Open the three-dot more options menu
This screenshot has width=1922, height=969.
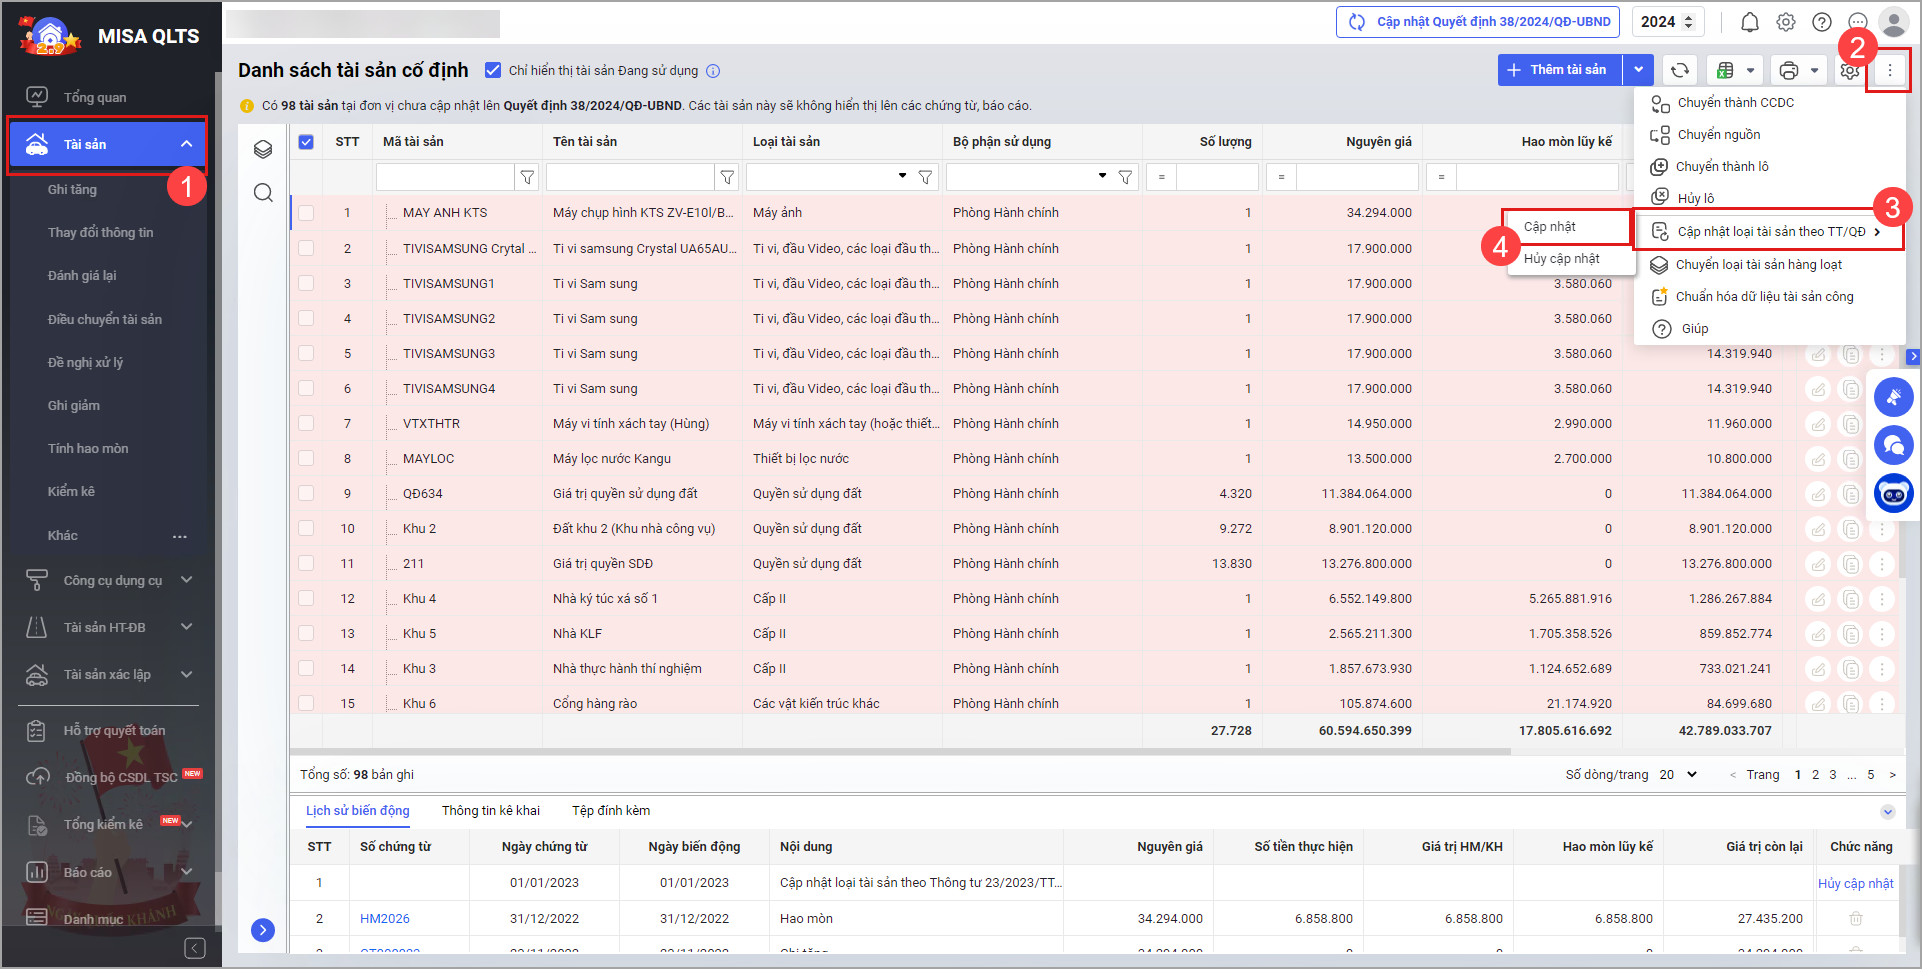click(1889, 70)
